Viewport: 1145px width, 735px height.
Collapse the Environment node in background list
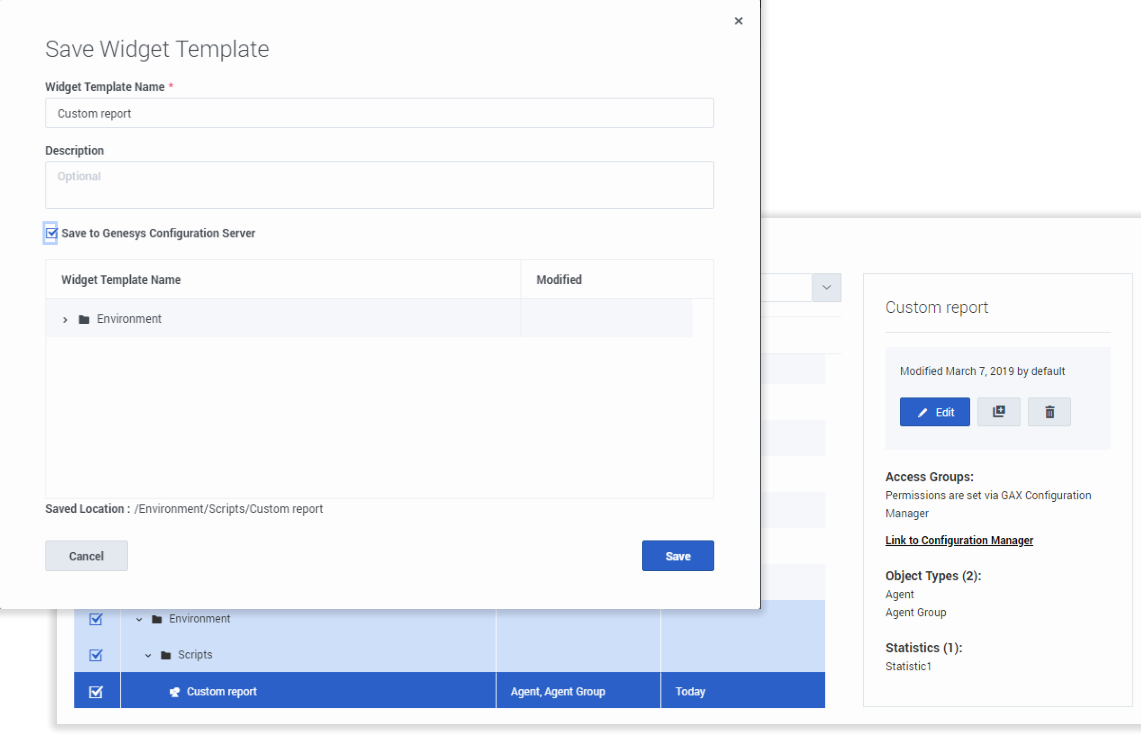139,620
